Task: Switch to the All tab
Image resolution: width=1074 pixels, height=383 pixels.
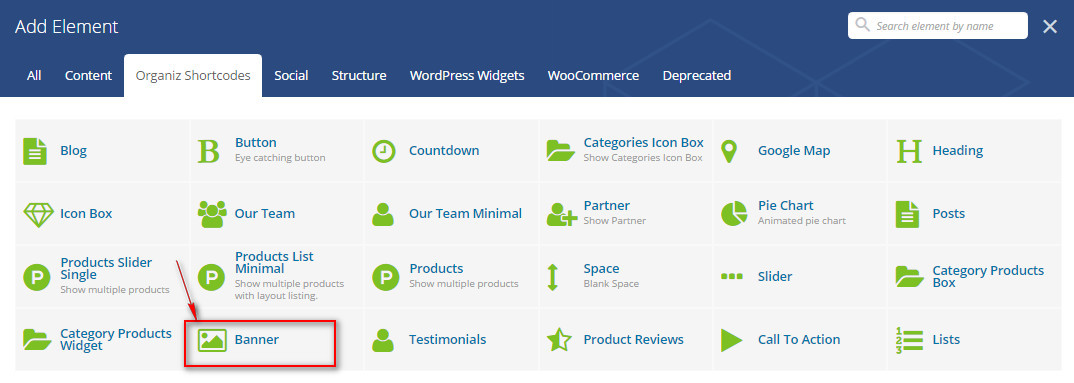Action: point(34,75)
